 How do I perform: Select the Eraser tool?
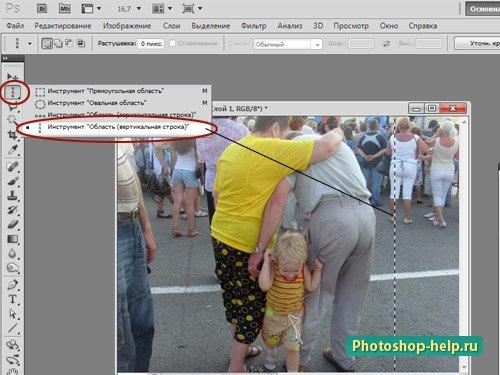[13, 224]
